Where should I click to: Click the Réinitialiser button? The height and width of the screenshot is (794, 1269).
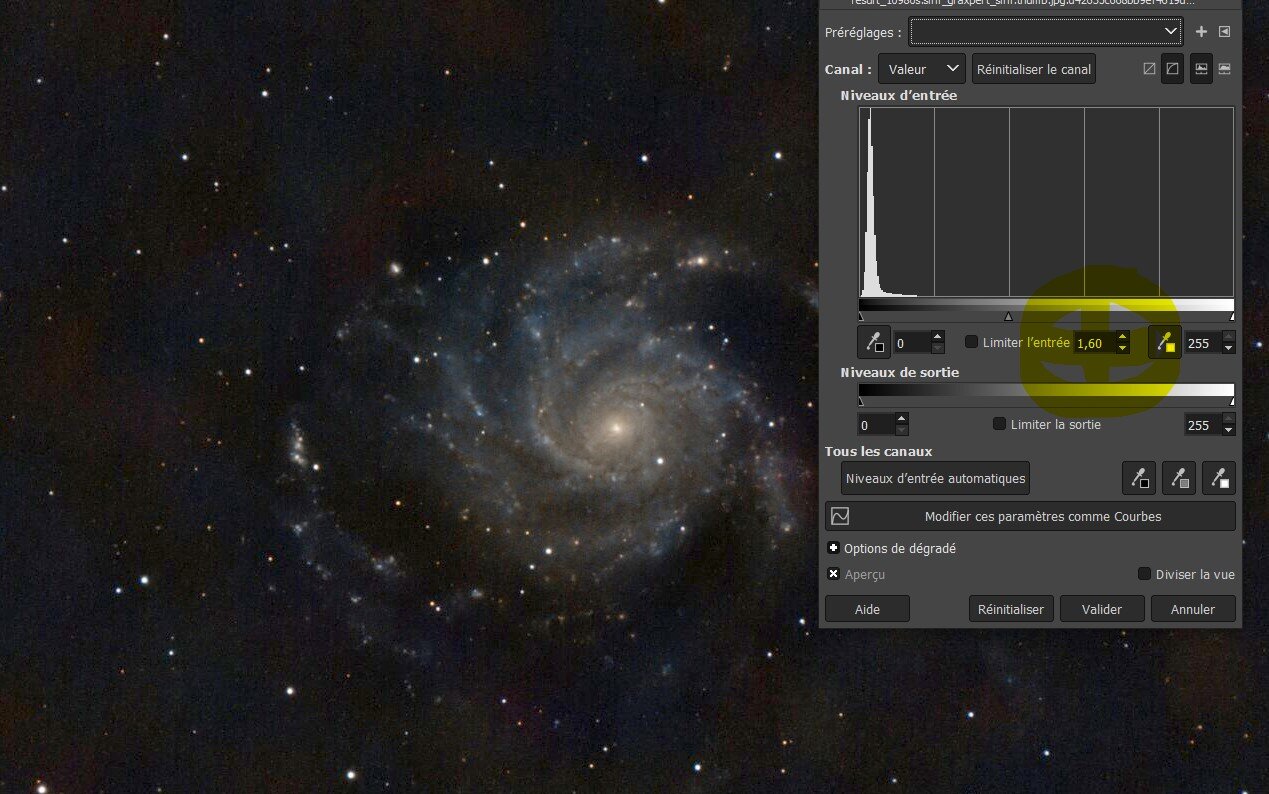pyautogui.click(x=1011, y=608)
